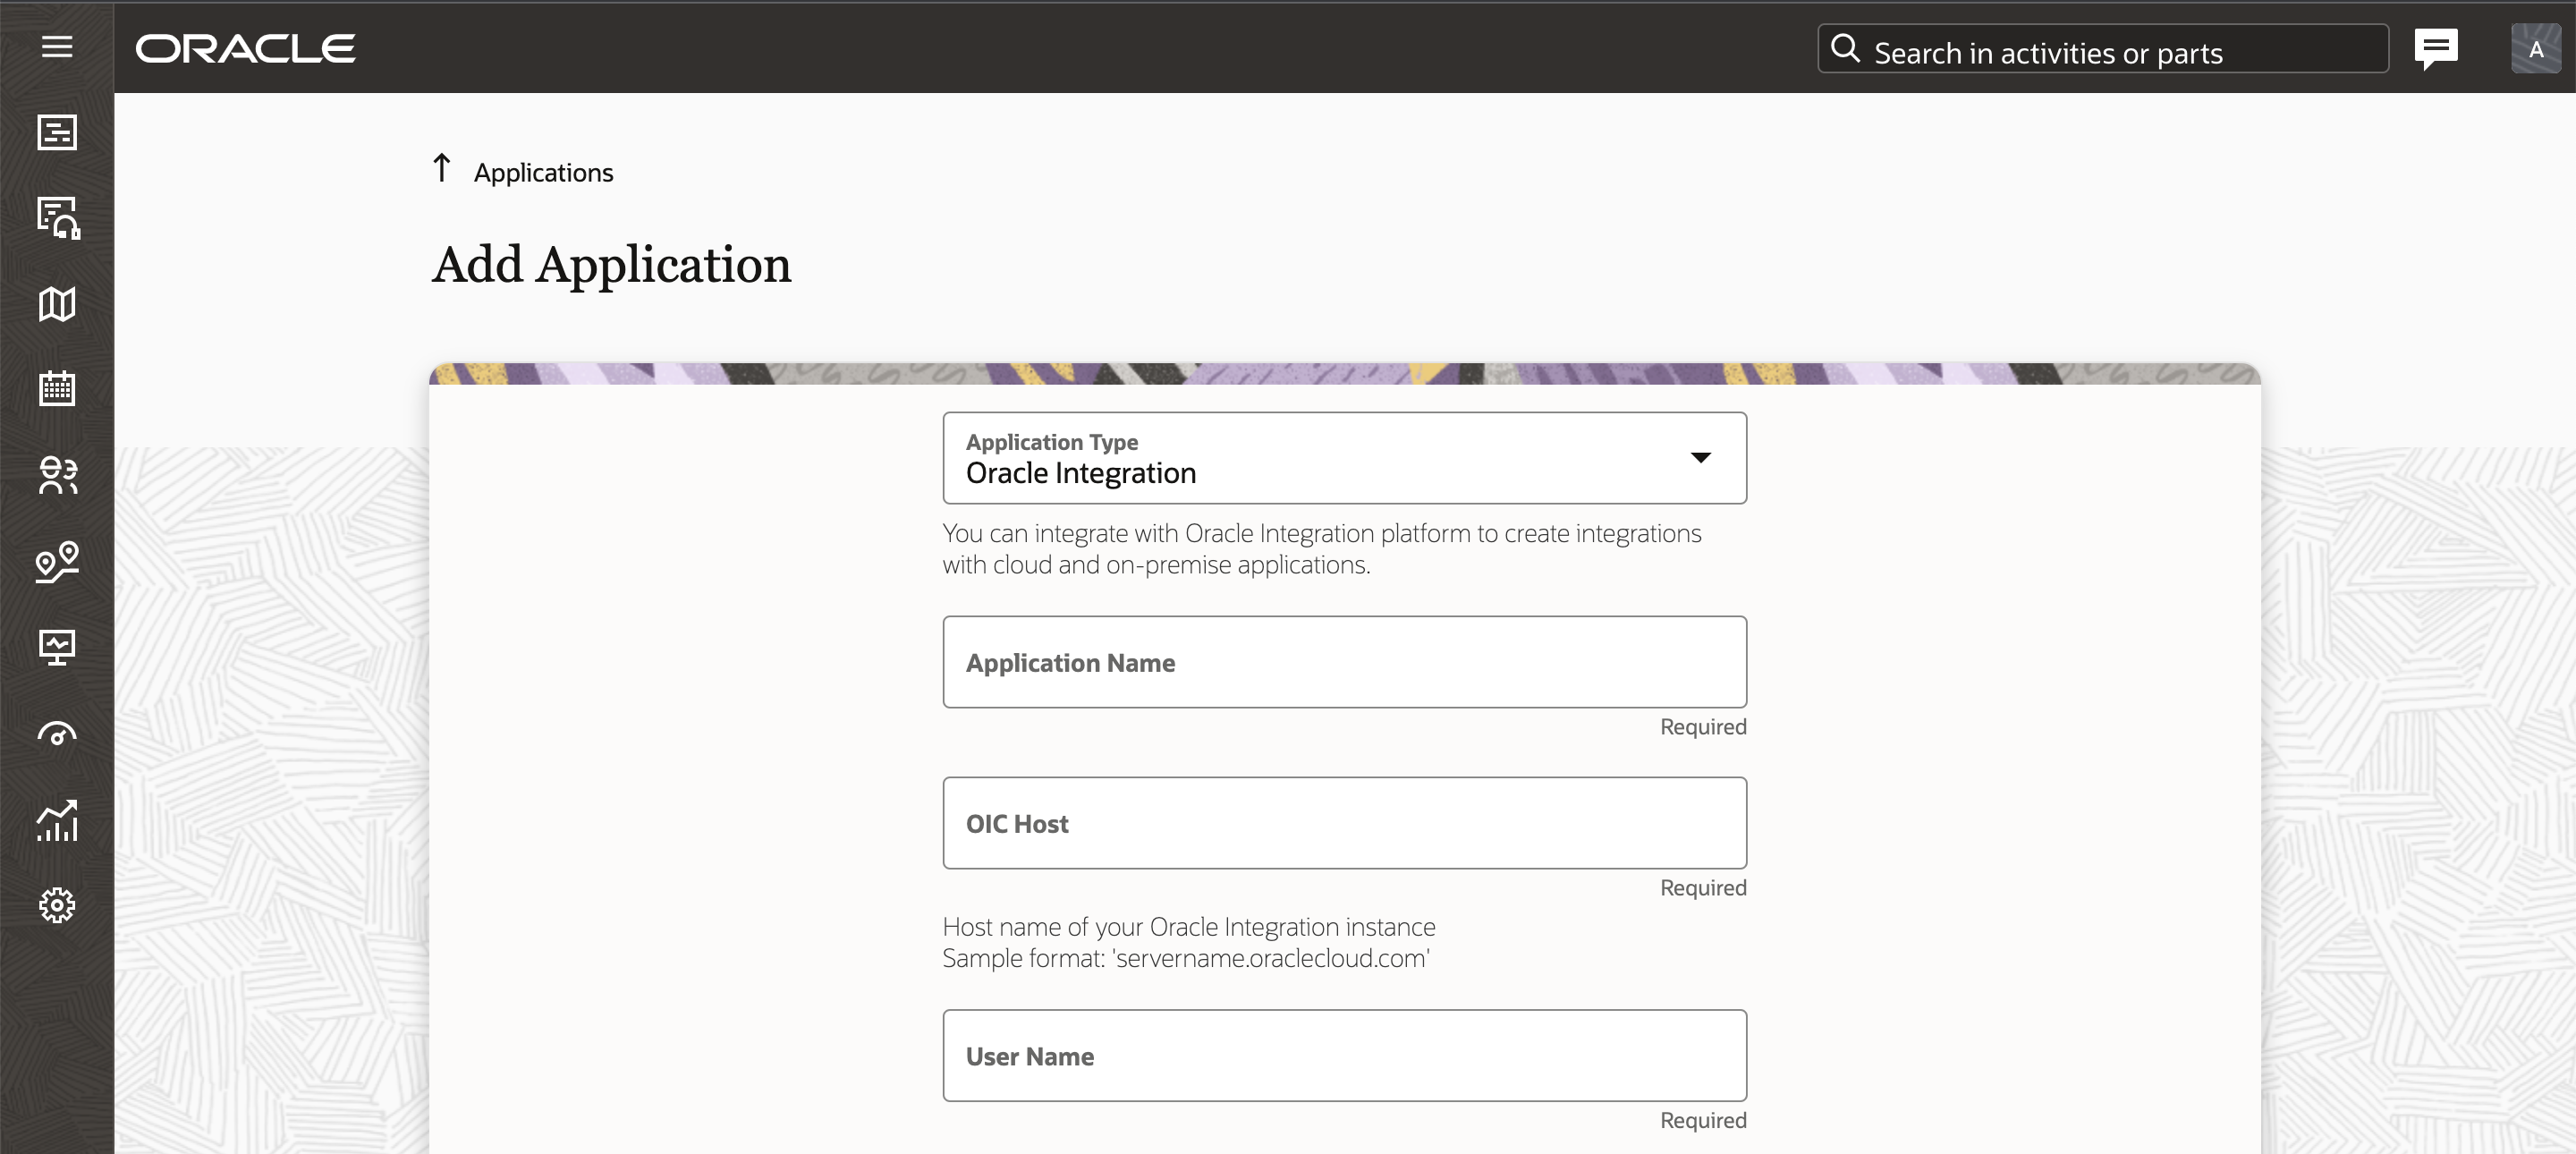Open the configuration gear icon
Viewport: 2576px width, 1154px height.
[57, 905]
